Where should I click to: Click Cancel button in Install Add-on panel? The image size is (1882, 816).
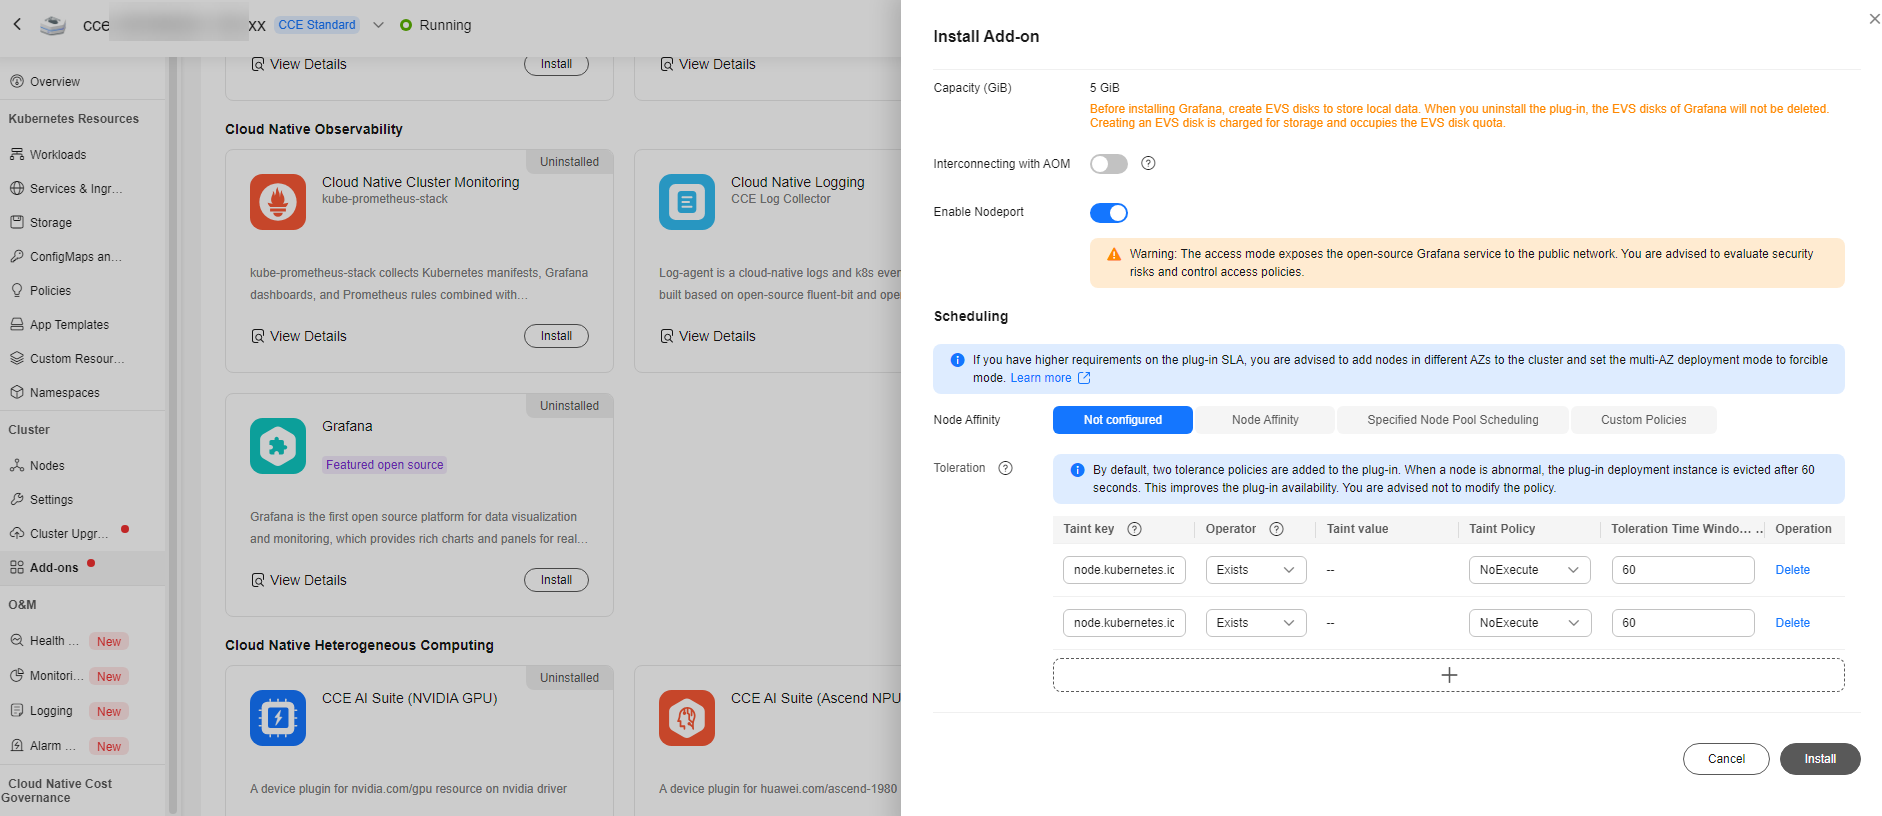tap(1726, 759)
